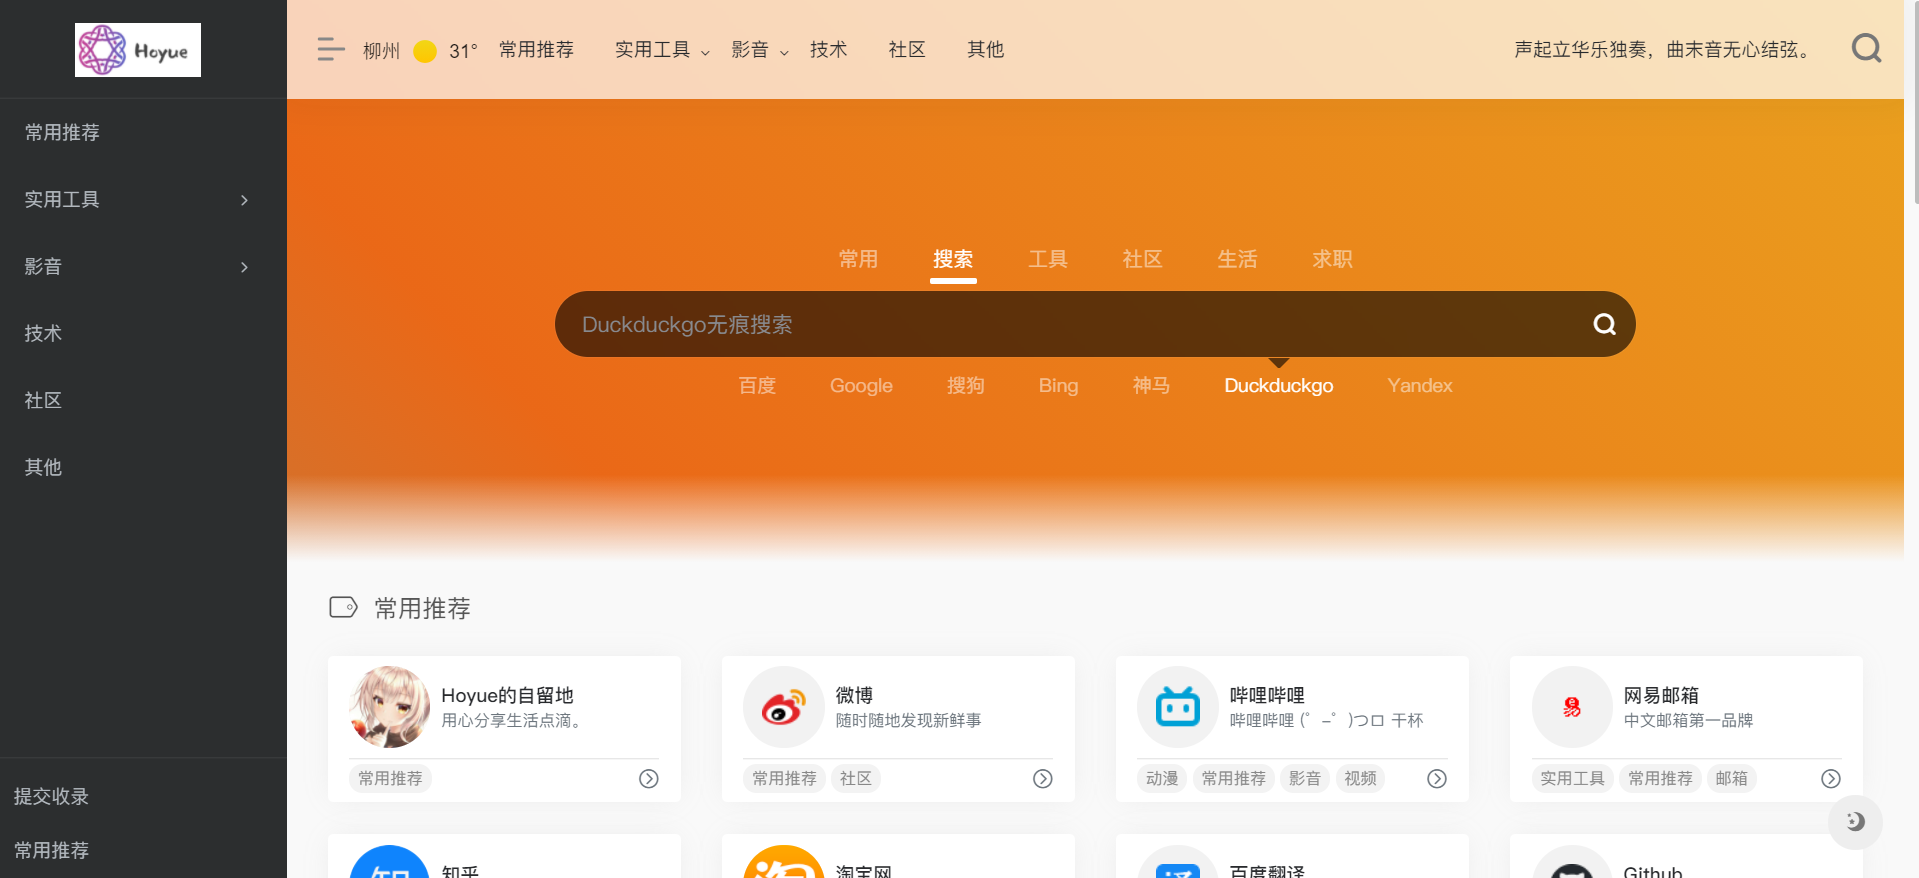Click the 常用推荐 tag on Hoyue的自留地 card

point(390,779)
